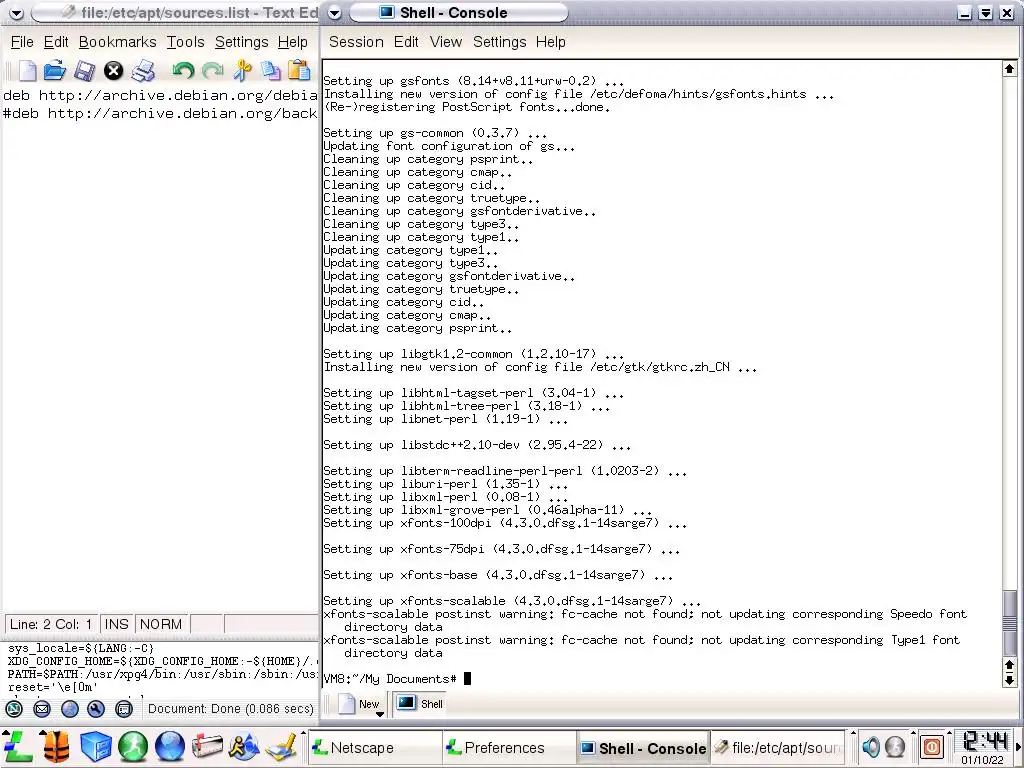Screen dimensions: 1024x768
Task: Open the Lindows L launch menu
Action: (17, 746)
